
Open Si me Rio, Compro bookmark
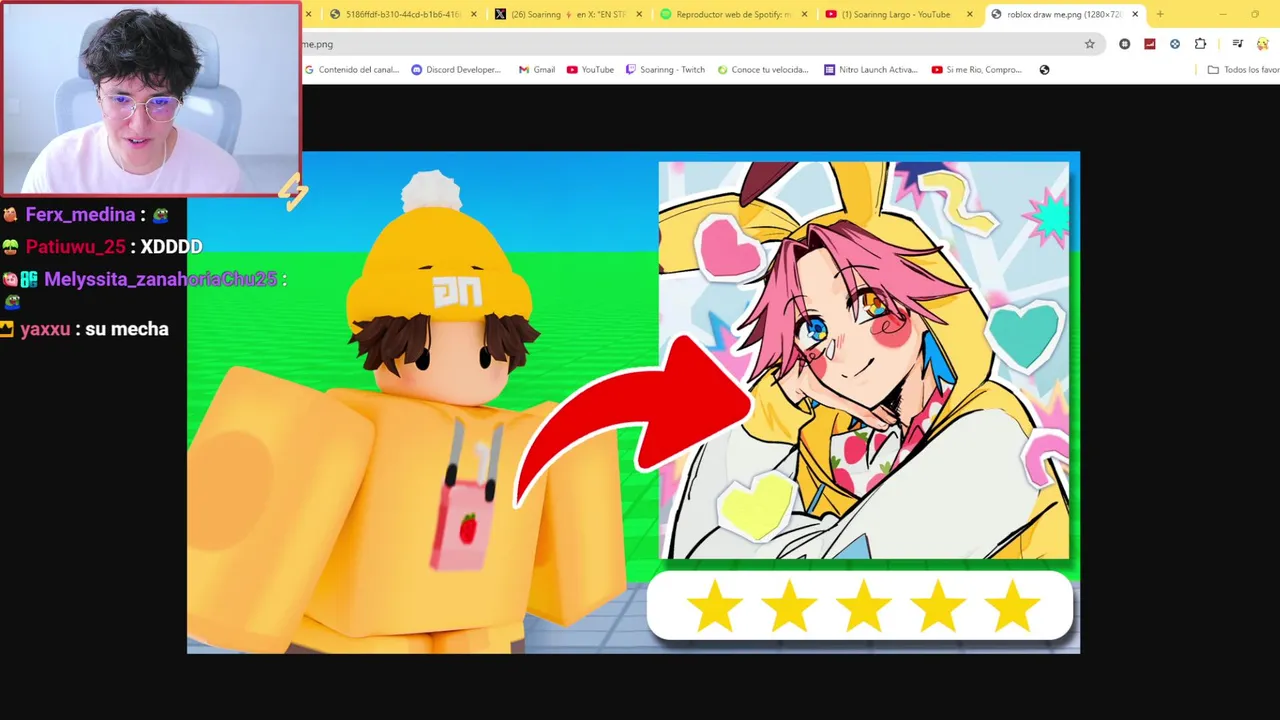pyautogui.click(x=977, y=70)
